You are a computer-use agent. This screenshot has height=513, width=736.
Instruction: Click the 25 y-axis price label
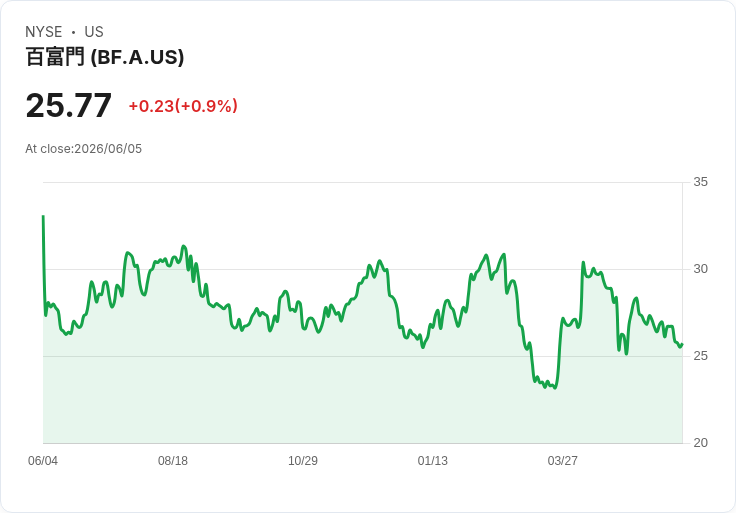pyautogui.click(x=700, y=356)
